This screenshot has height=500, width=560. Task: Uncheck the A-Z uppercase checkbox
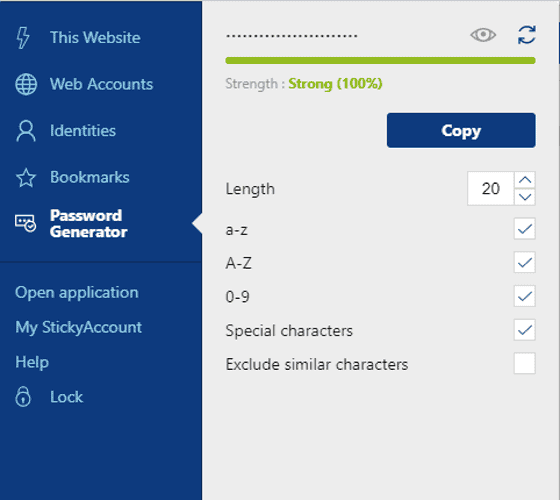pos(525,262)
